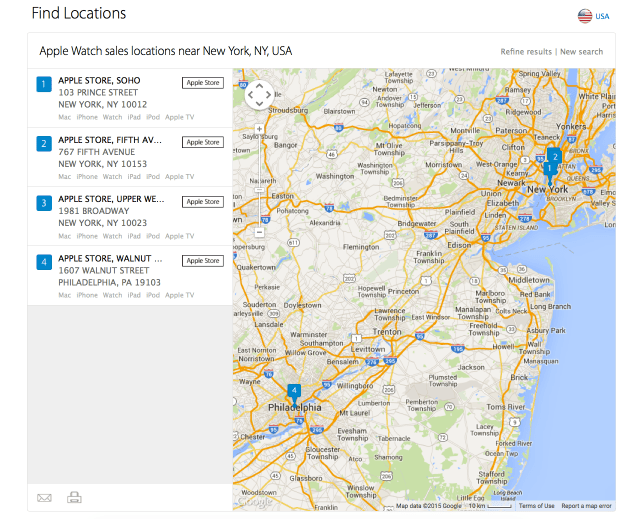Click iPhone label under Fifth Avenue store
Viewport: 640px width, 519px height.
87,177
